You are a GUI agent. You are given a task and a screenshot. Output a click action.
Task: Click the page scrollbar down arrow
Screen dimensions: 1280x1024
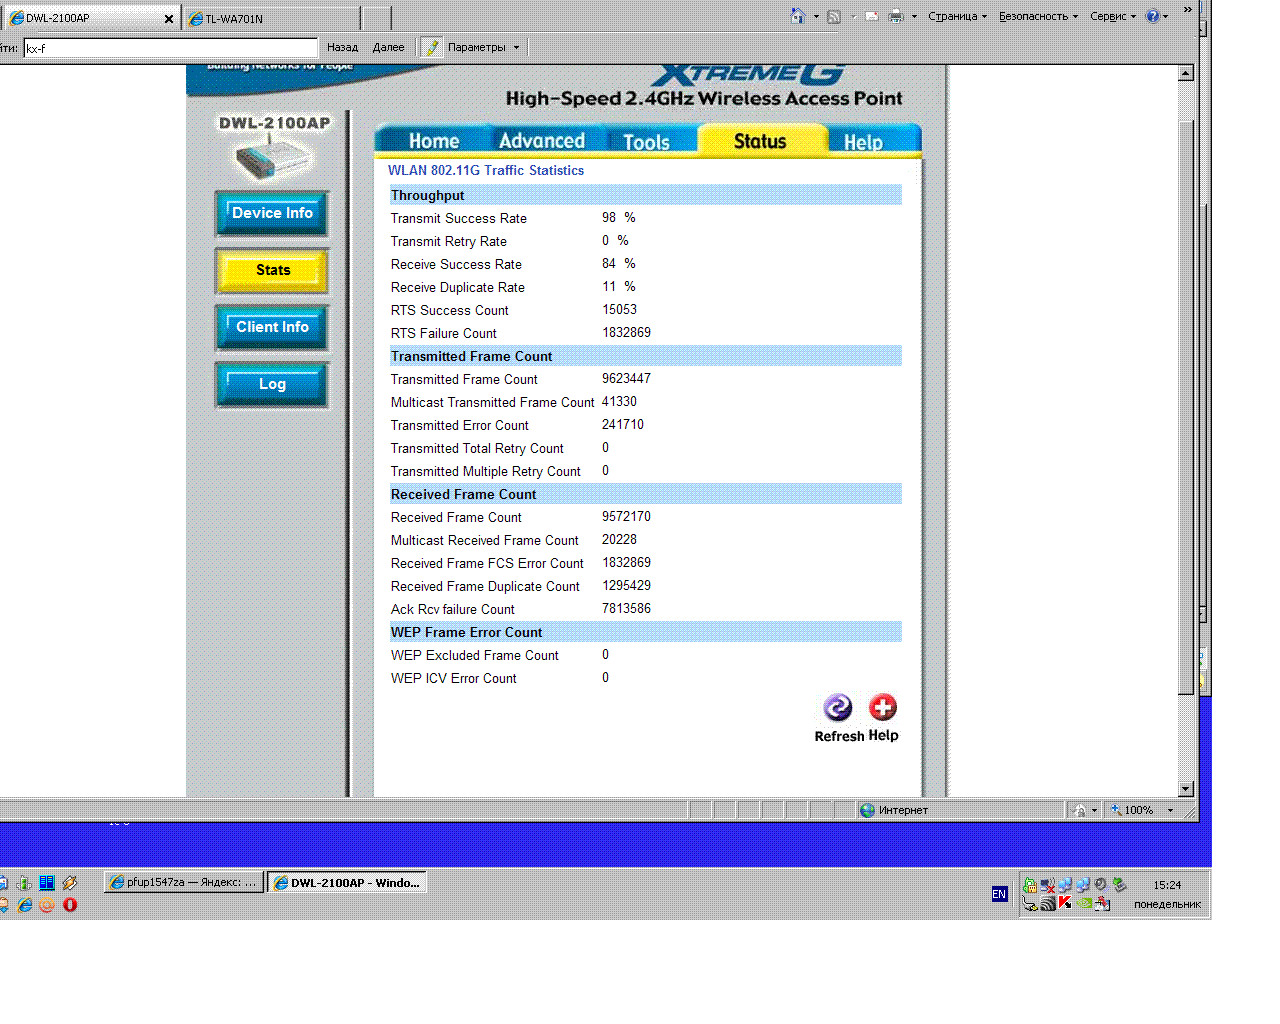[x=1186, y=789]
